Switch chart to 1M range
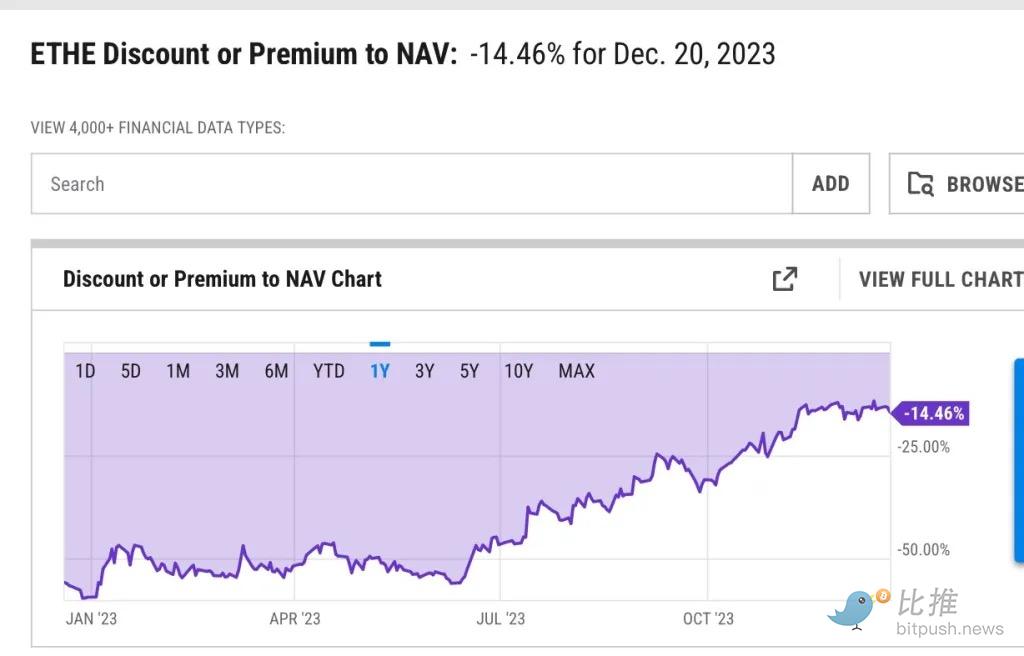Screen dimensions: 1024x656 [178, 371]
